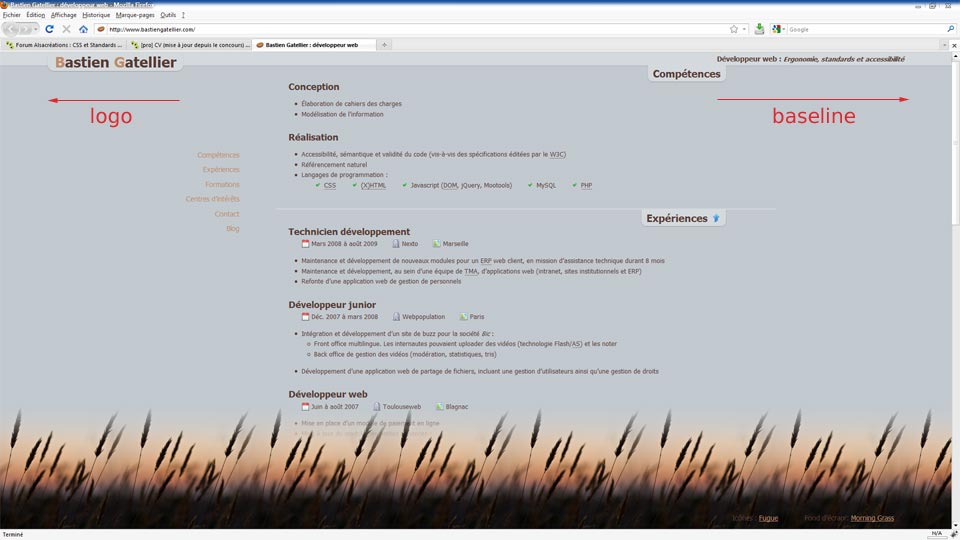Click the green checkmark beside CSS
This screenshot has width=960, height=540.
[x=317, y=185]
